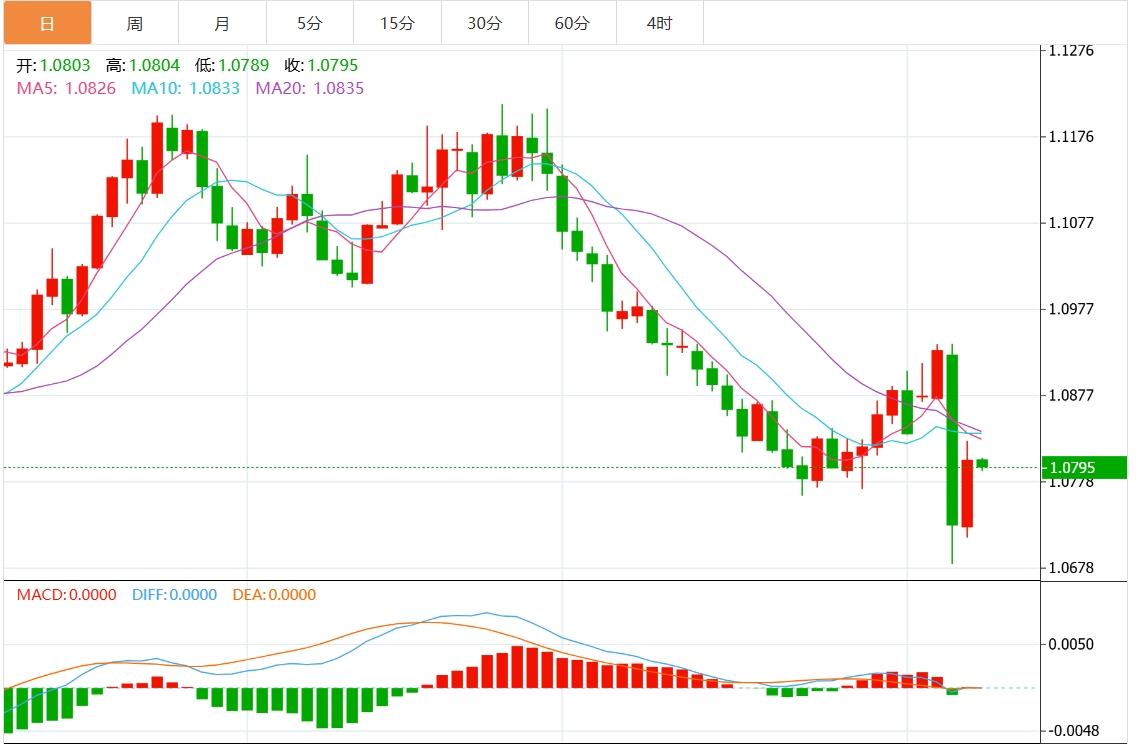Click the green 1.0795 current price tag
1139x744 pixels.
point(1075,467)
